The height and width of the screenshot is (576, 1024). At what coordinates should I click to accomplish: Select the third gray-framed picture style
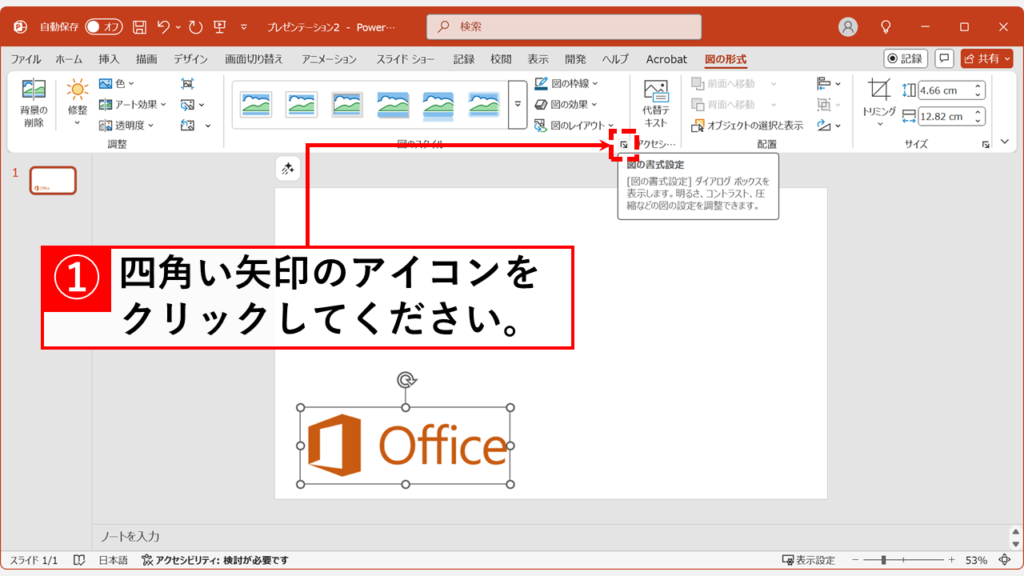(x=347, y=104)
